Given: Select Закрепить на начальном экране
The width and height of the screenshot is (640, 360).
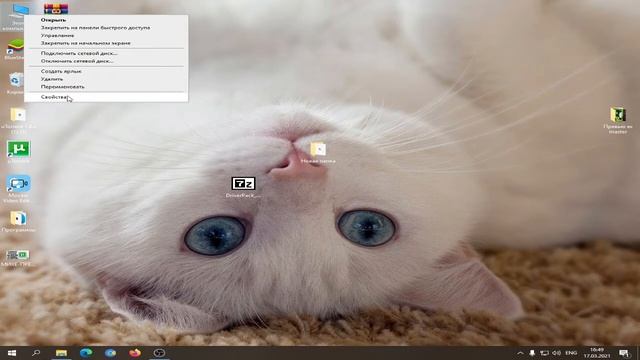Looking at the screenshot, I should [85, 43].
